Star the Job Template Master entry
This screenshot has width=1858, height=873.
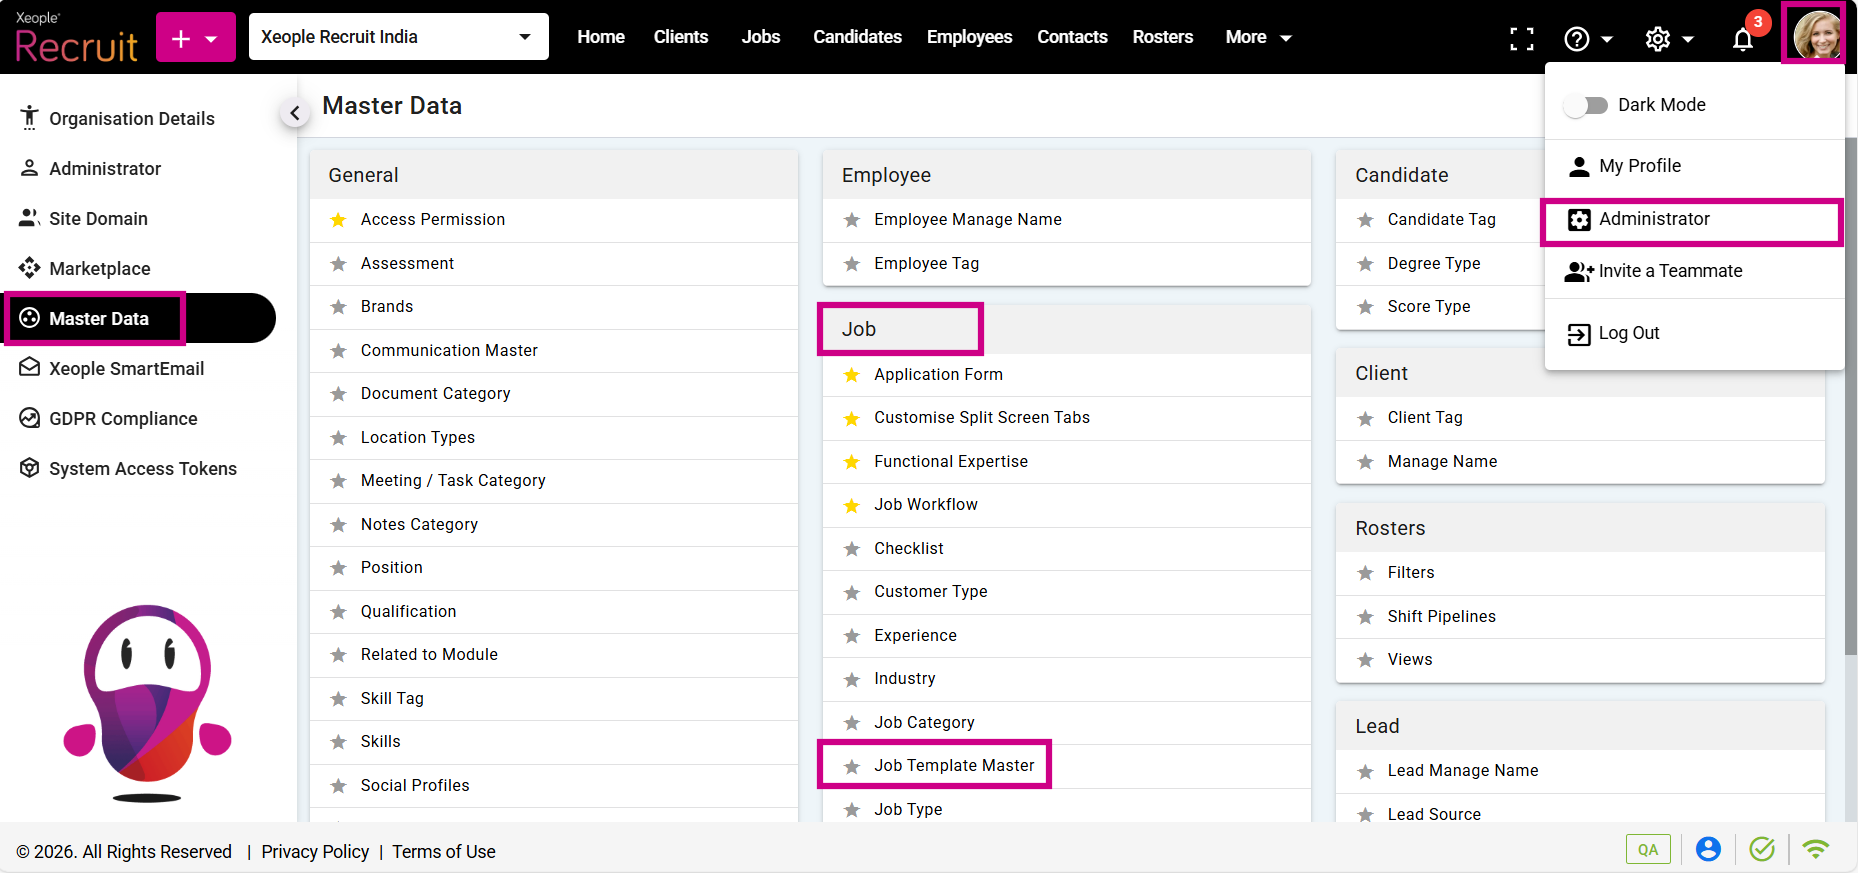pyautogui.click(x=852, y=767)
